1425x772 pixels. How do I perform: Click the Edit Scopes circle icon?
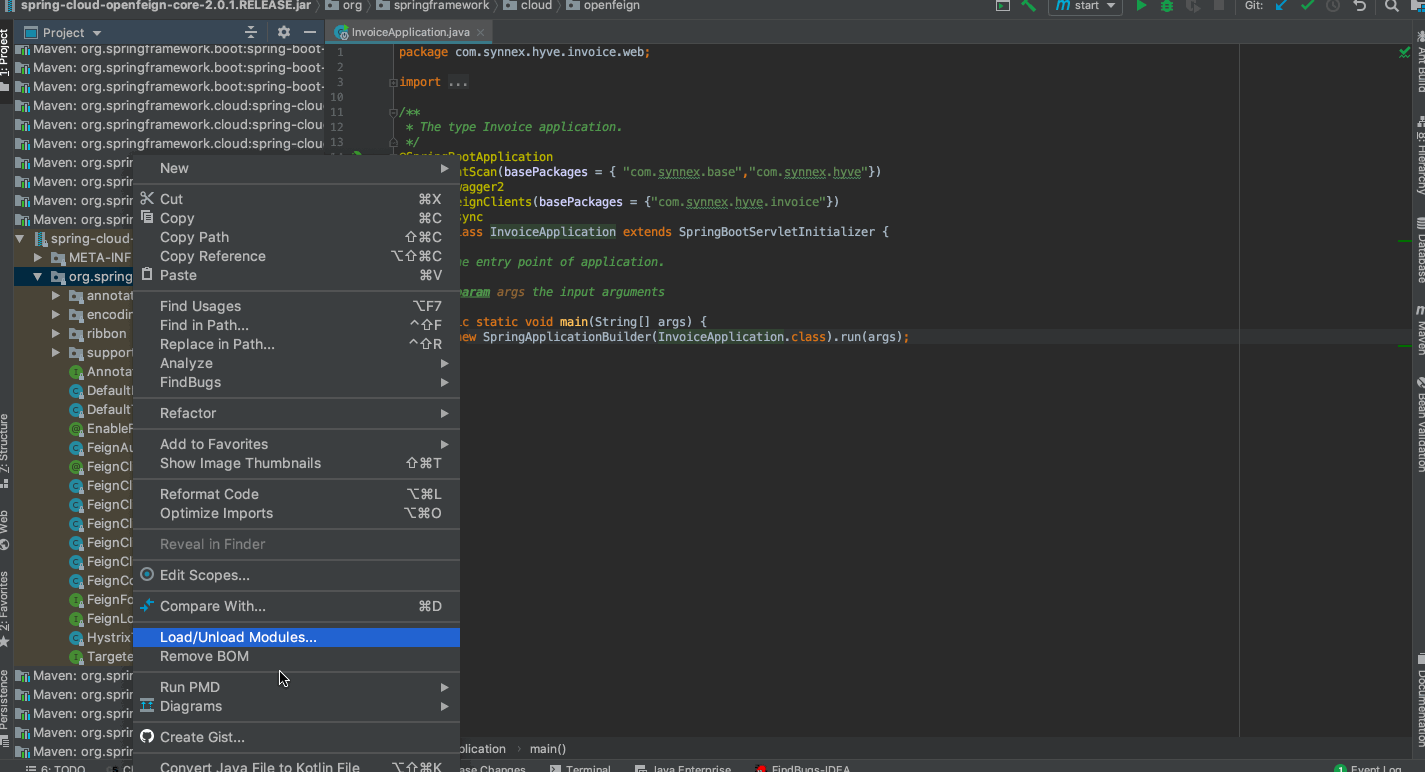(x=147, y=575)
